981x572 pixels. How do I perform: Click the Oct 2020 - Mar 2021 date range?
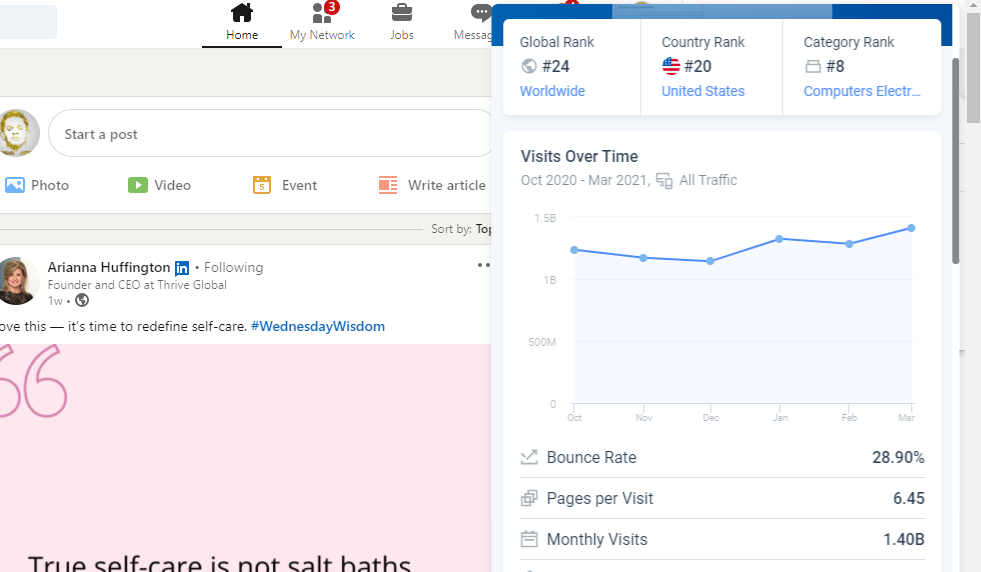583,180
